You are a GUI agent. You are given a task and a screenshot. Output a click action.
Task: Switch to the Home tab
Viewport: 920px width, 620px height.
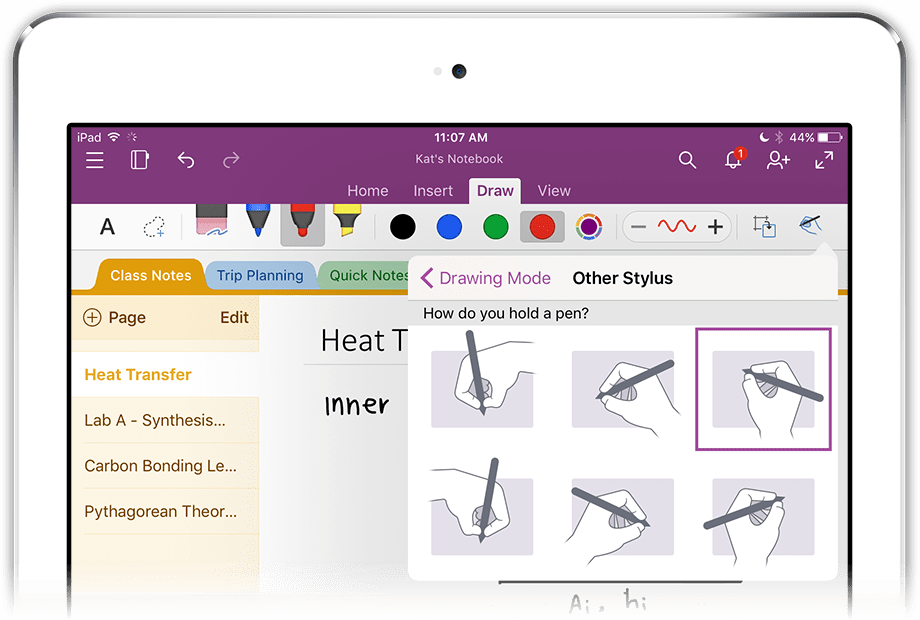[x=368, y=191]
